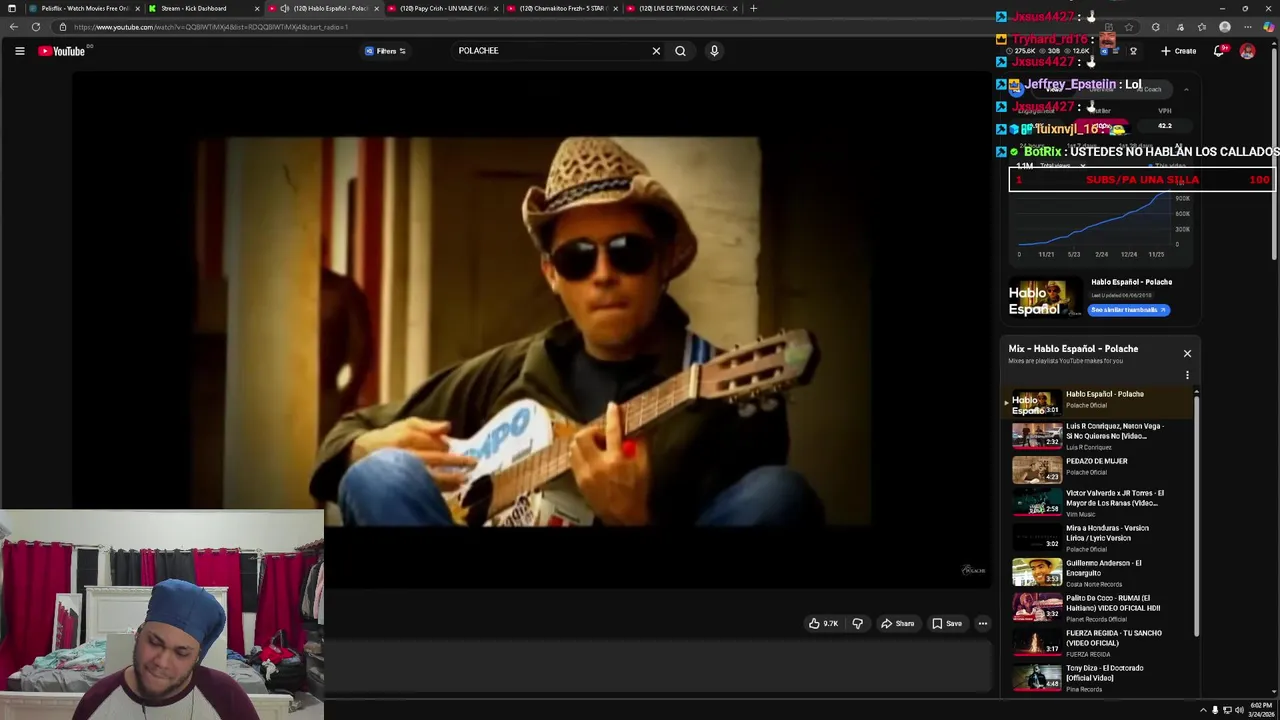
Task: Focus the YouTube search box containing POLACHEE
Action: 550,51
